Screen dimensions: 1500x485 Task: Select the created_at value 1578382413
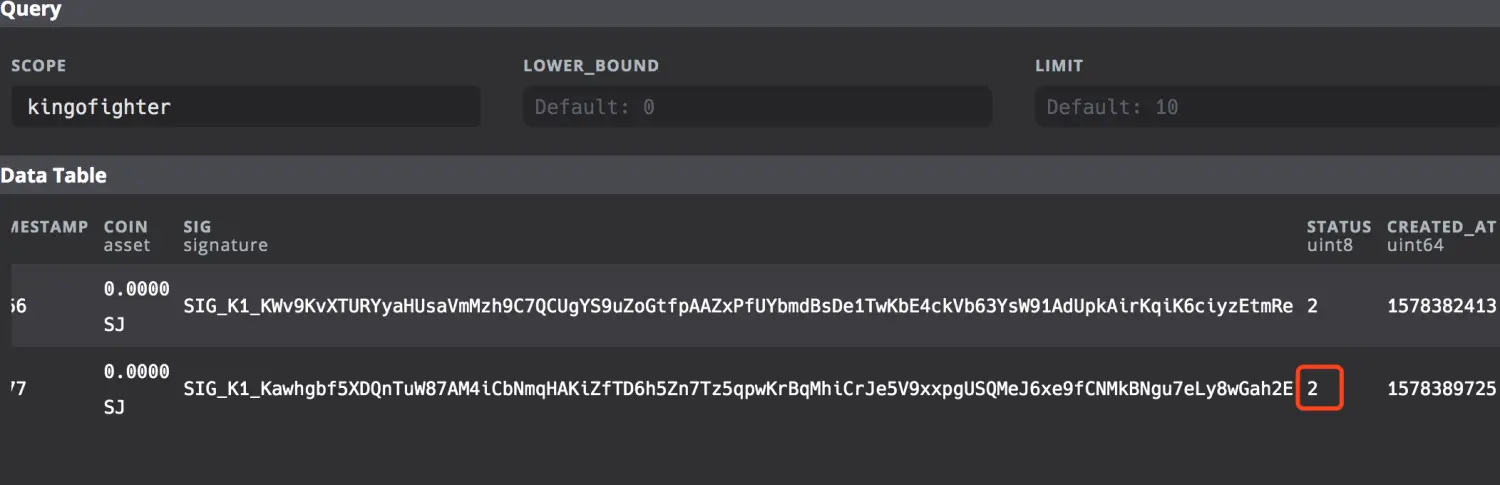(1441, 305)
